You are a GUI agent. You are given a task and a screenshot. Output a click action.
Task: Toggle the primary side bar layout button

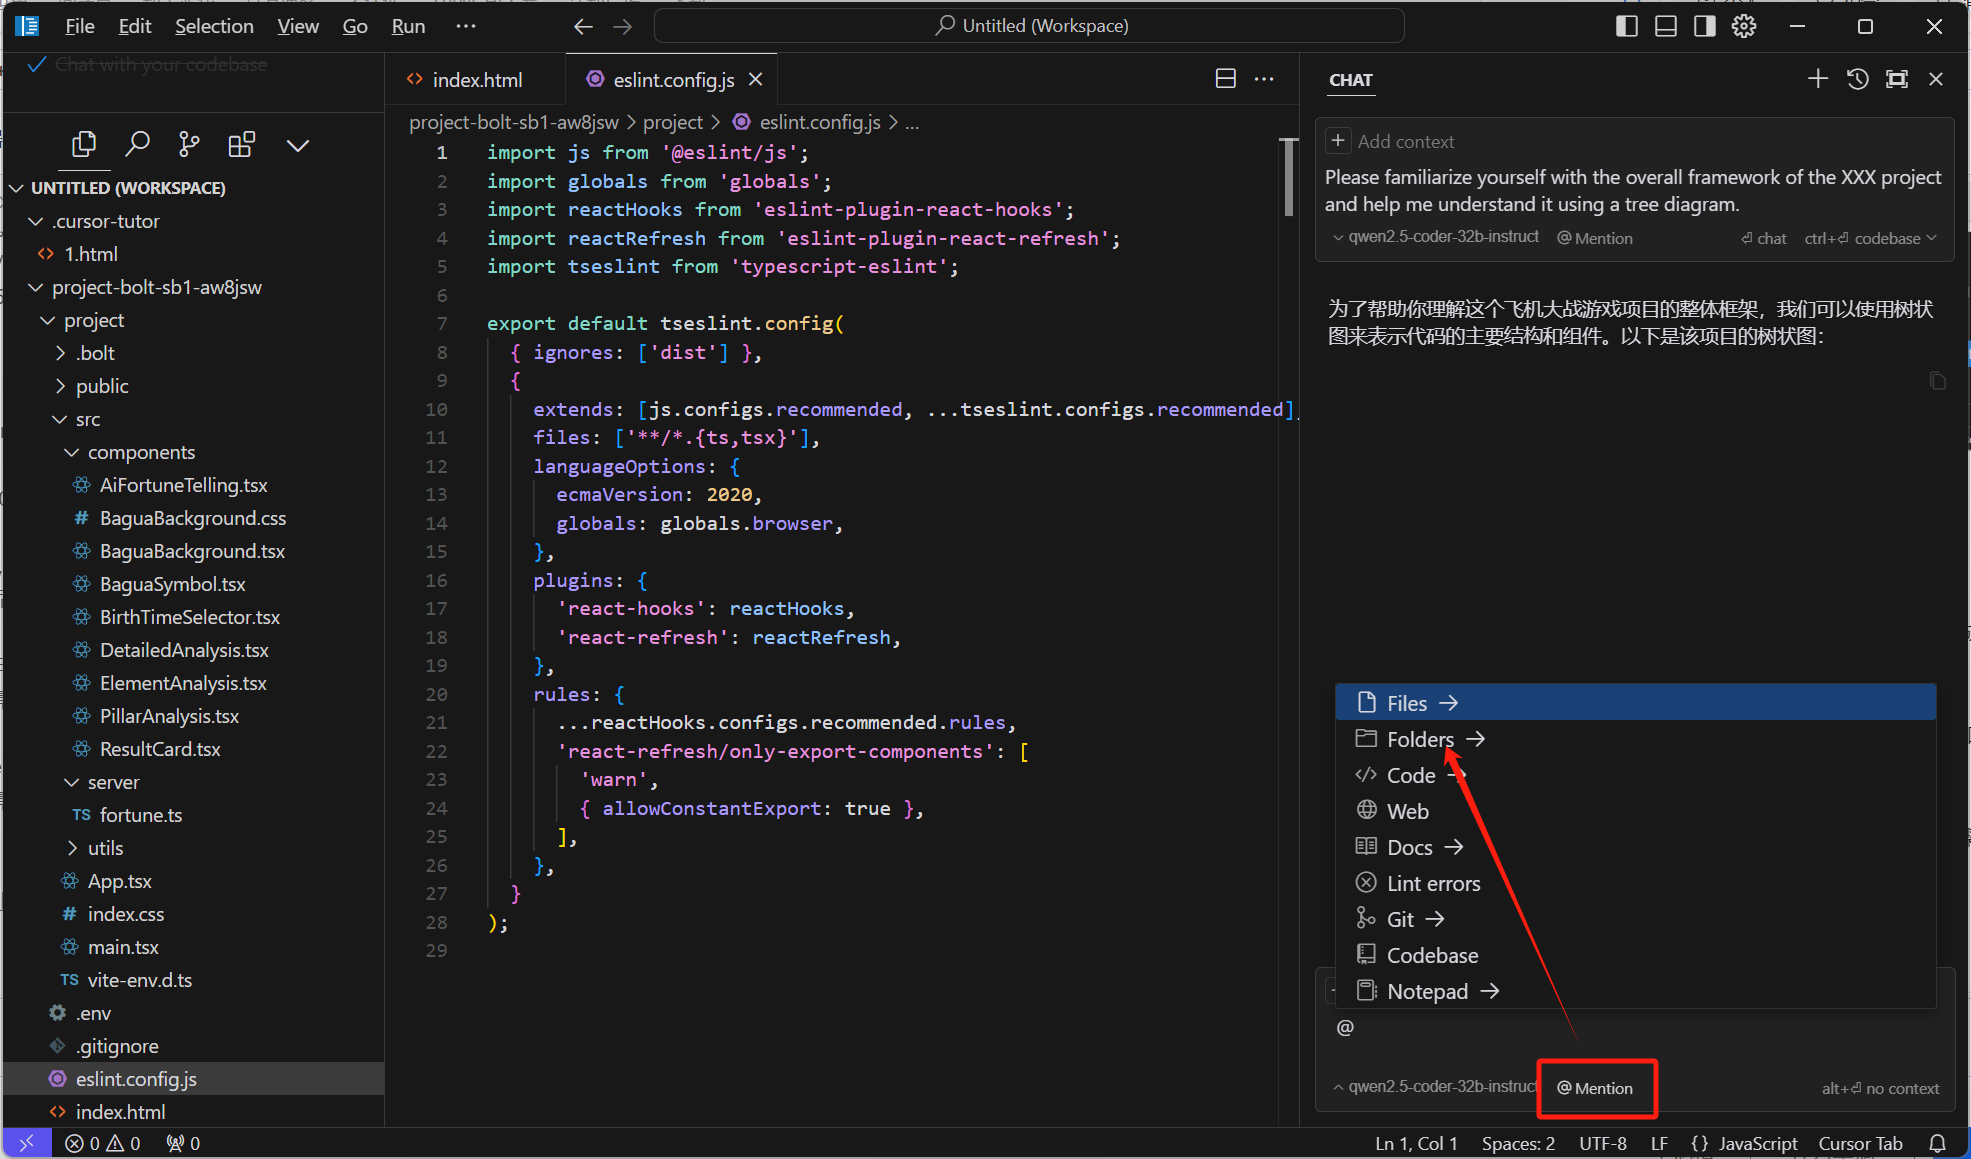coord(1626,26)
